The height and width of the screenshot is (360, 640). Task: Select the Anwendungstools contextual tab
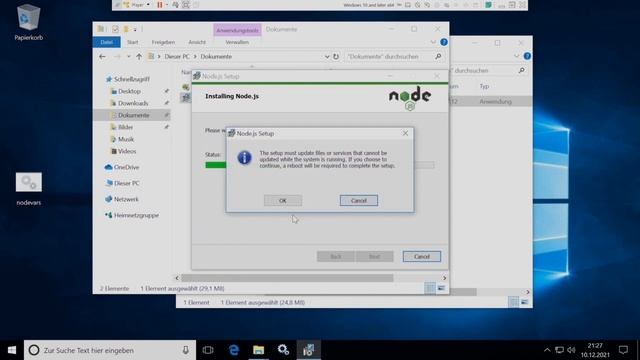tap(237, 30)
